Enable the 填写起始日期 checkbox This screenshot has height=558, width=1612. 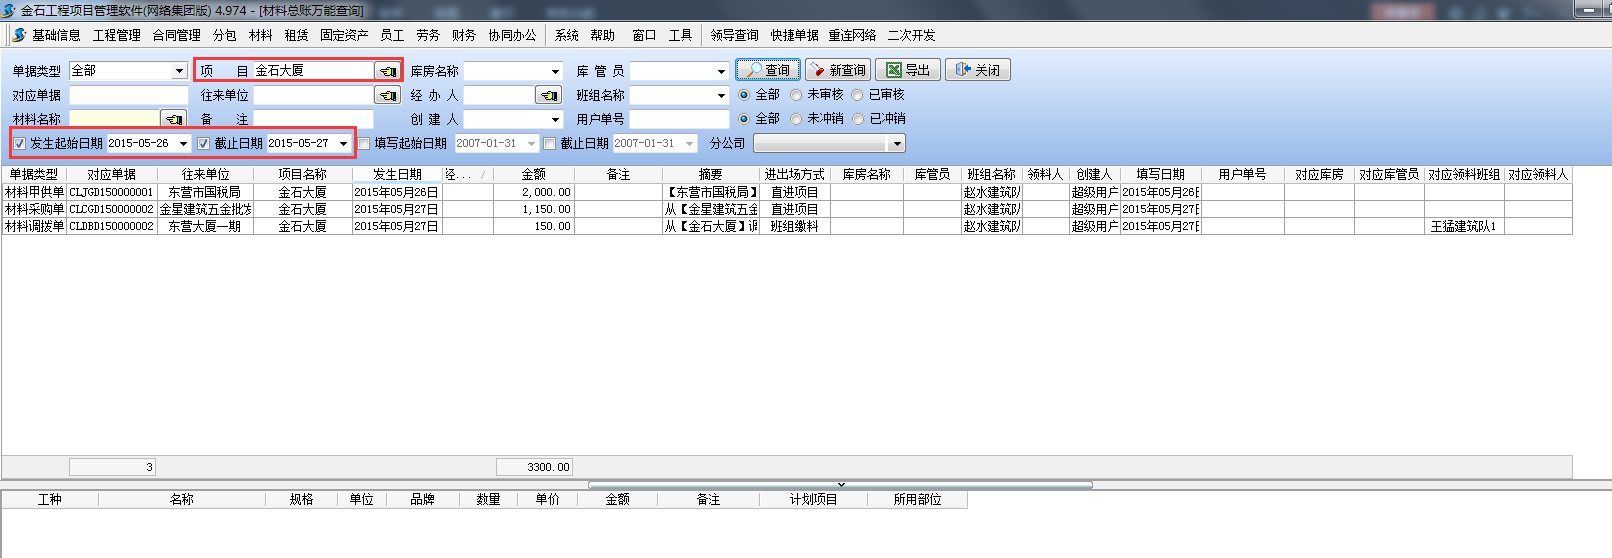364,143
